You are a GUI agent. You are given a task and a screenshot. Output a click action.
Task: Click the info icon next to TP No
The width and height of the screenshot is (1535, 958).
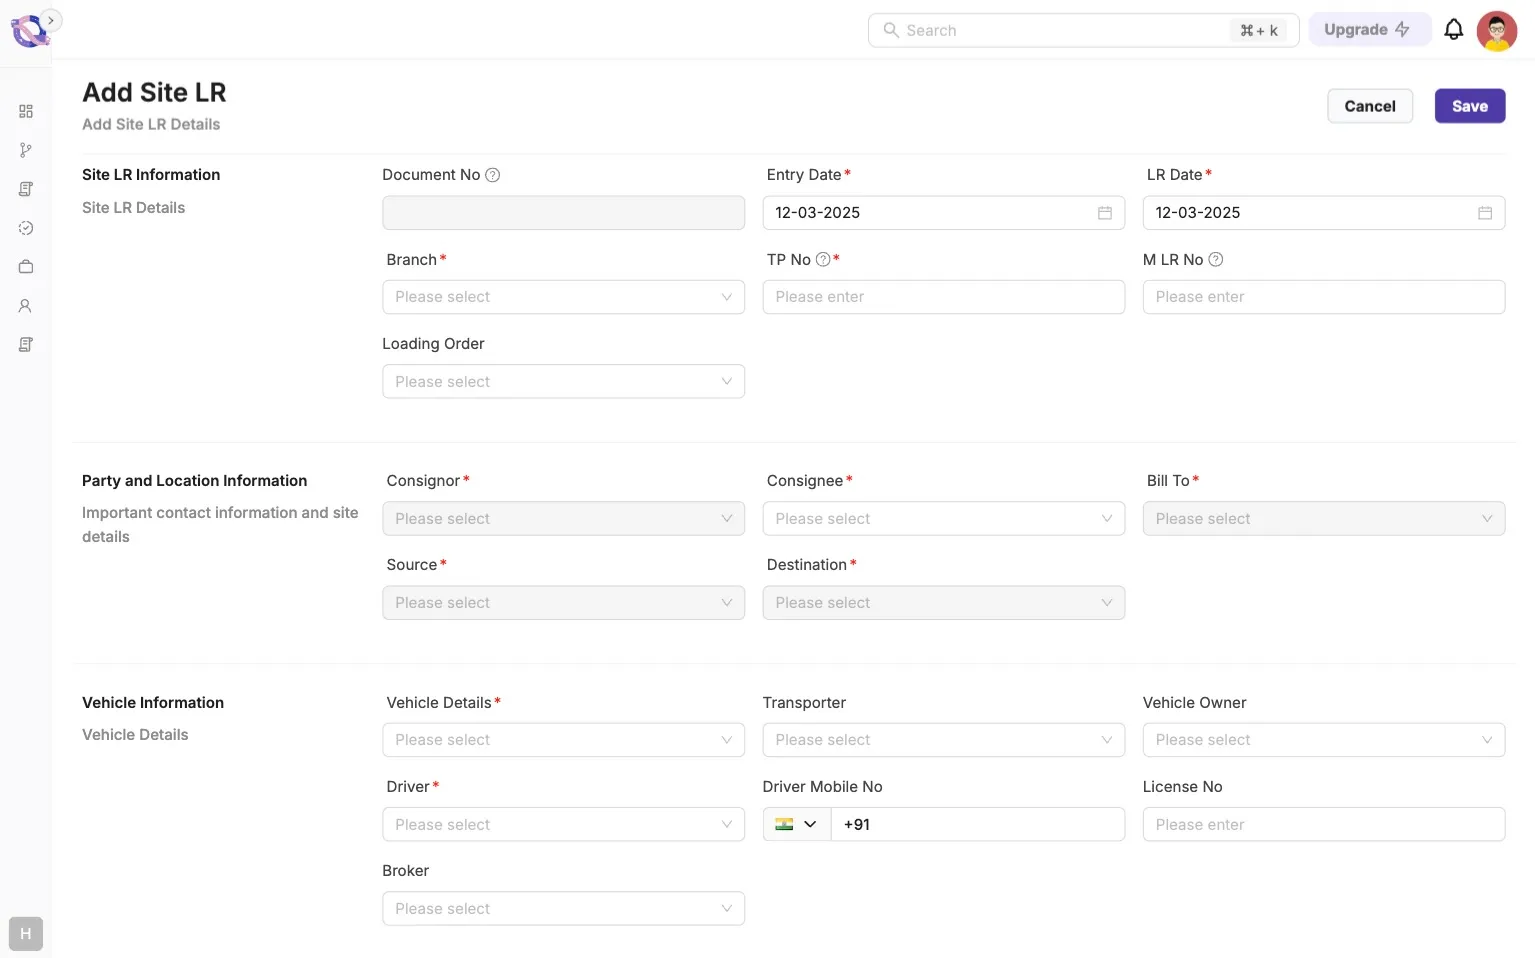823,260
